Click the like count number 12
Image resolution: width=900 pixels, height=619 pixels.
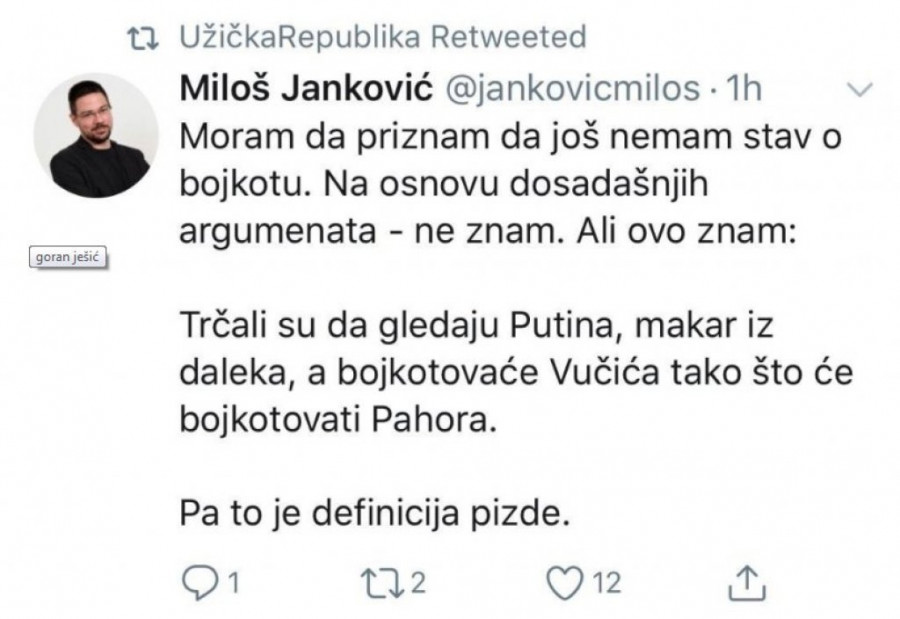607,581
